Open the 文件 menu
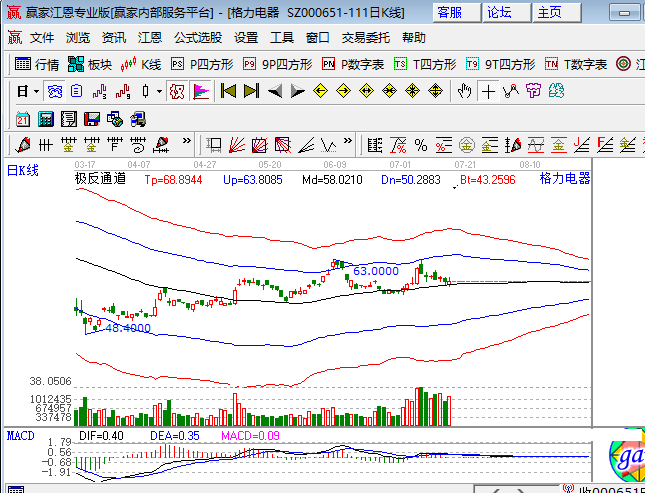The image size is (645, 493). 42,38
